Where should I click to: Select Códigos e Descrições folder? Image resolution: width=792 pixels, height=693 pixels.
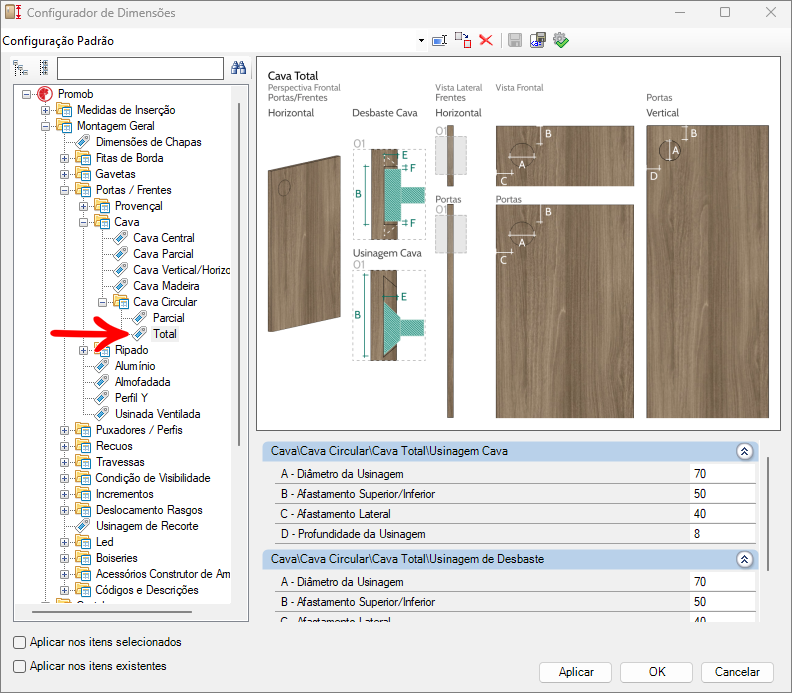click(x=147, y=590)
